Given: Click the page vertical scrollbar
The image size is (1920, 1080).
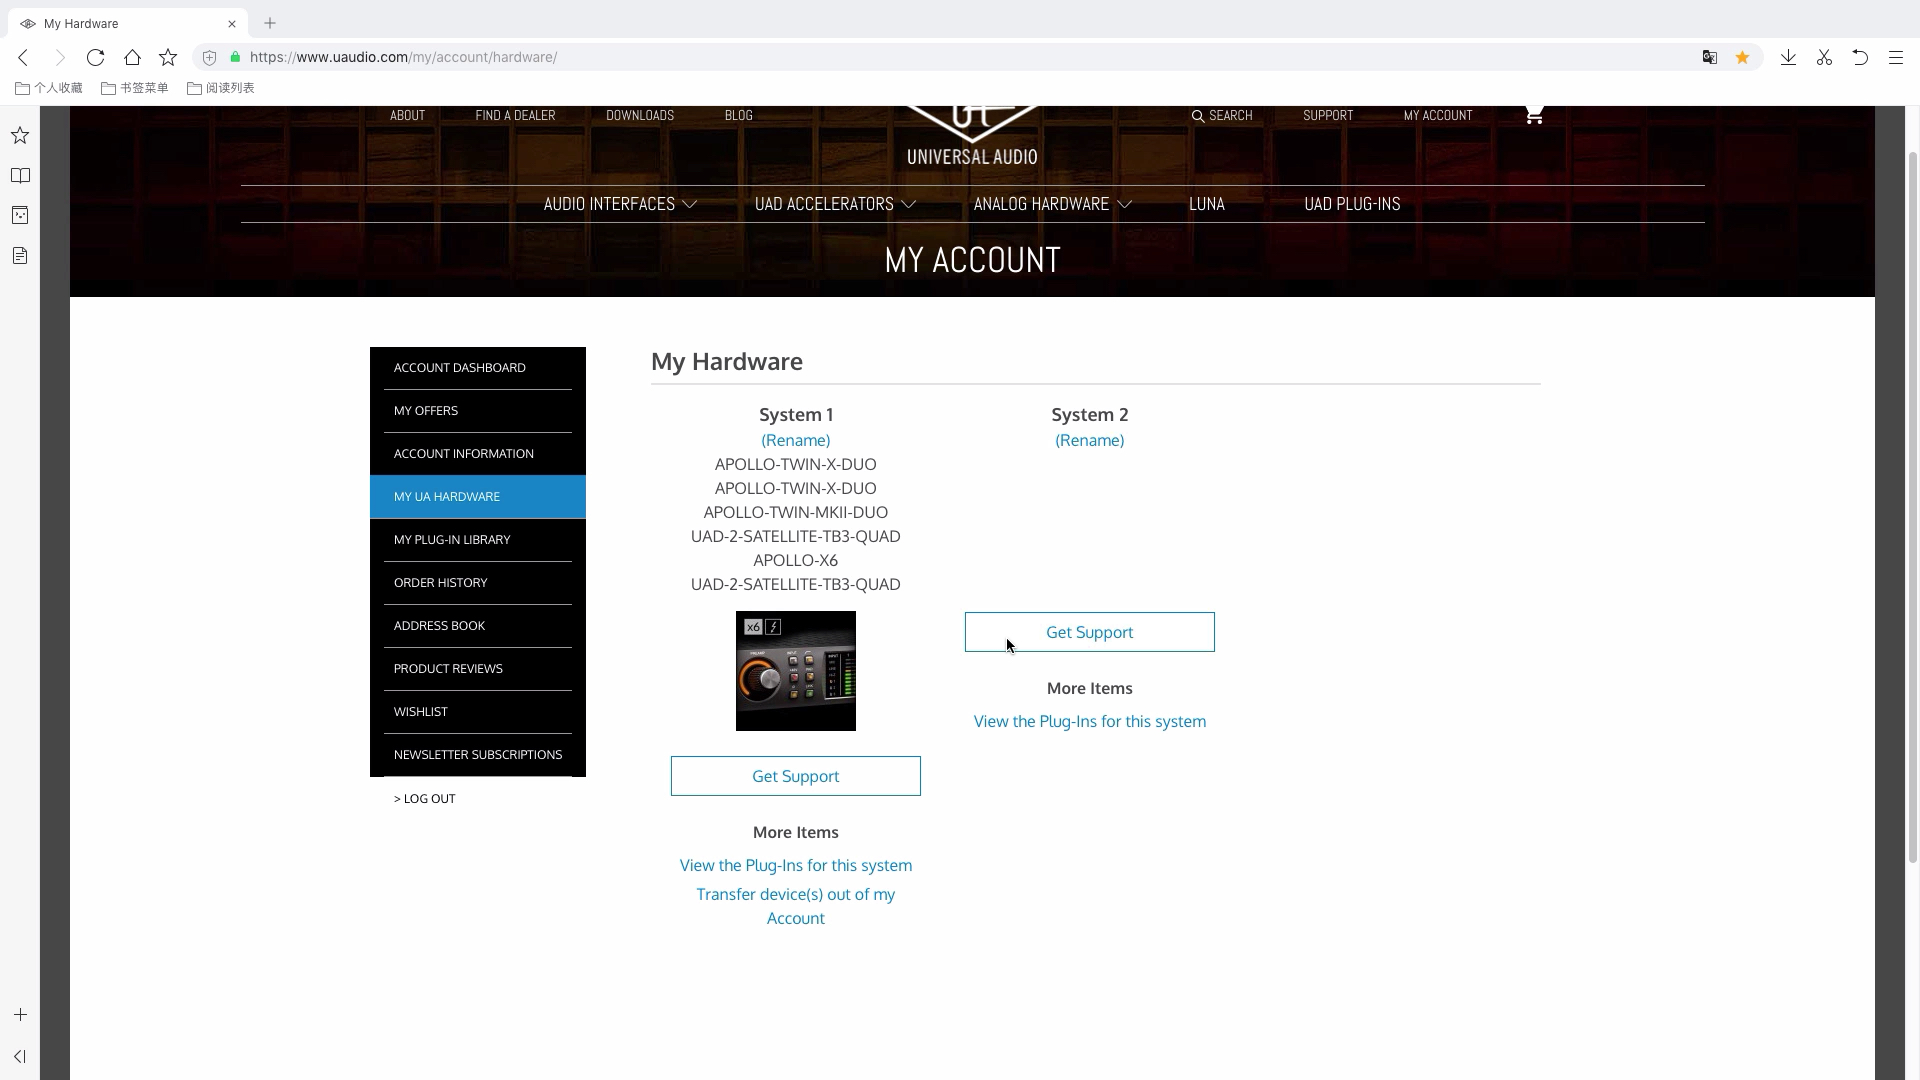Looking at the screenshot, I should point(1913,505).
